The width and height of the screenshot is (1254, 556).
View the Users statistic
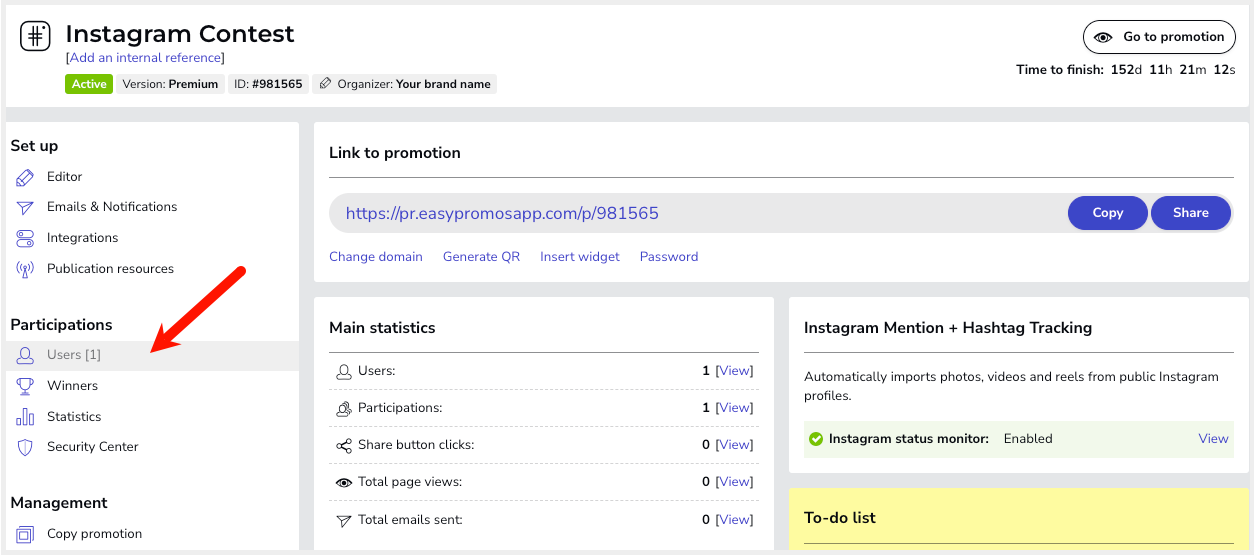point(734,371)
